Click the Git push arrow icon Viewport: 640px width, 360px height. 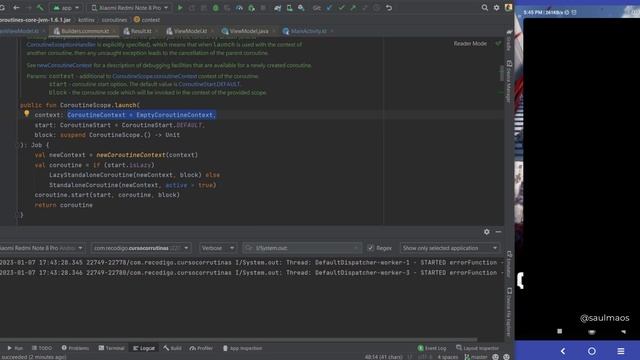click(353, 8)
